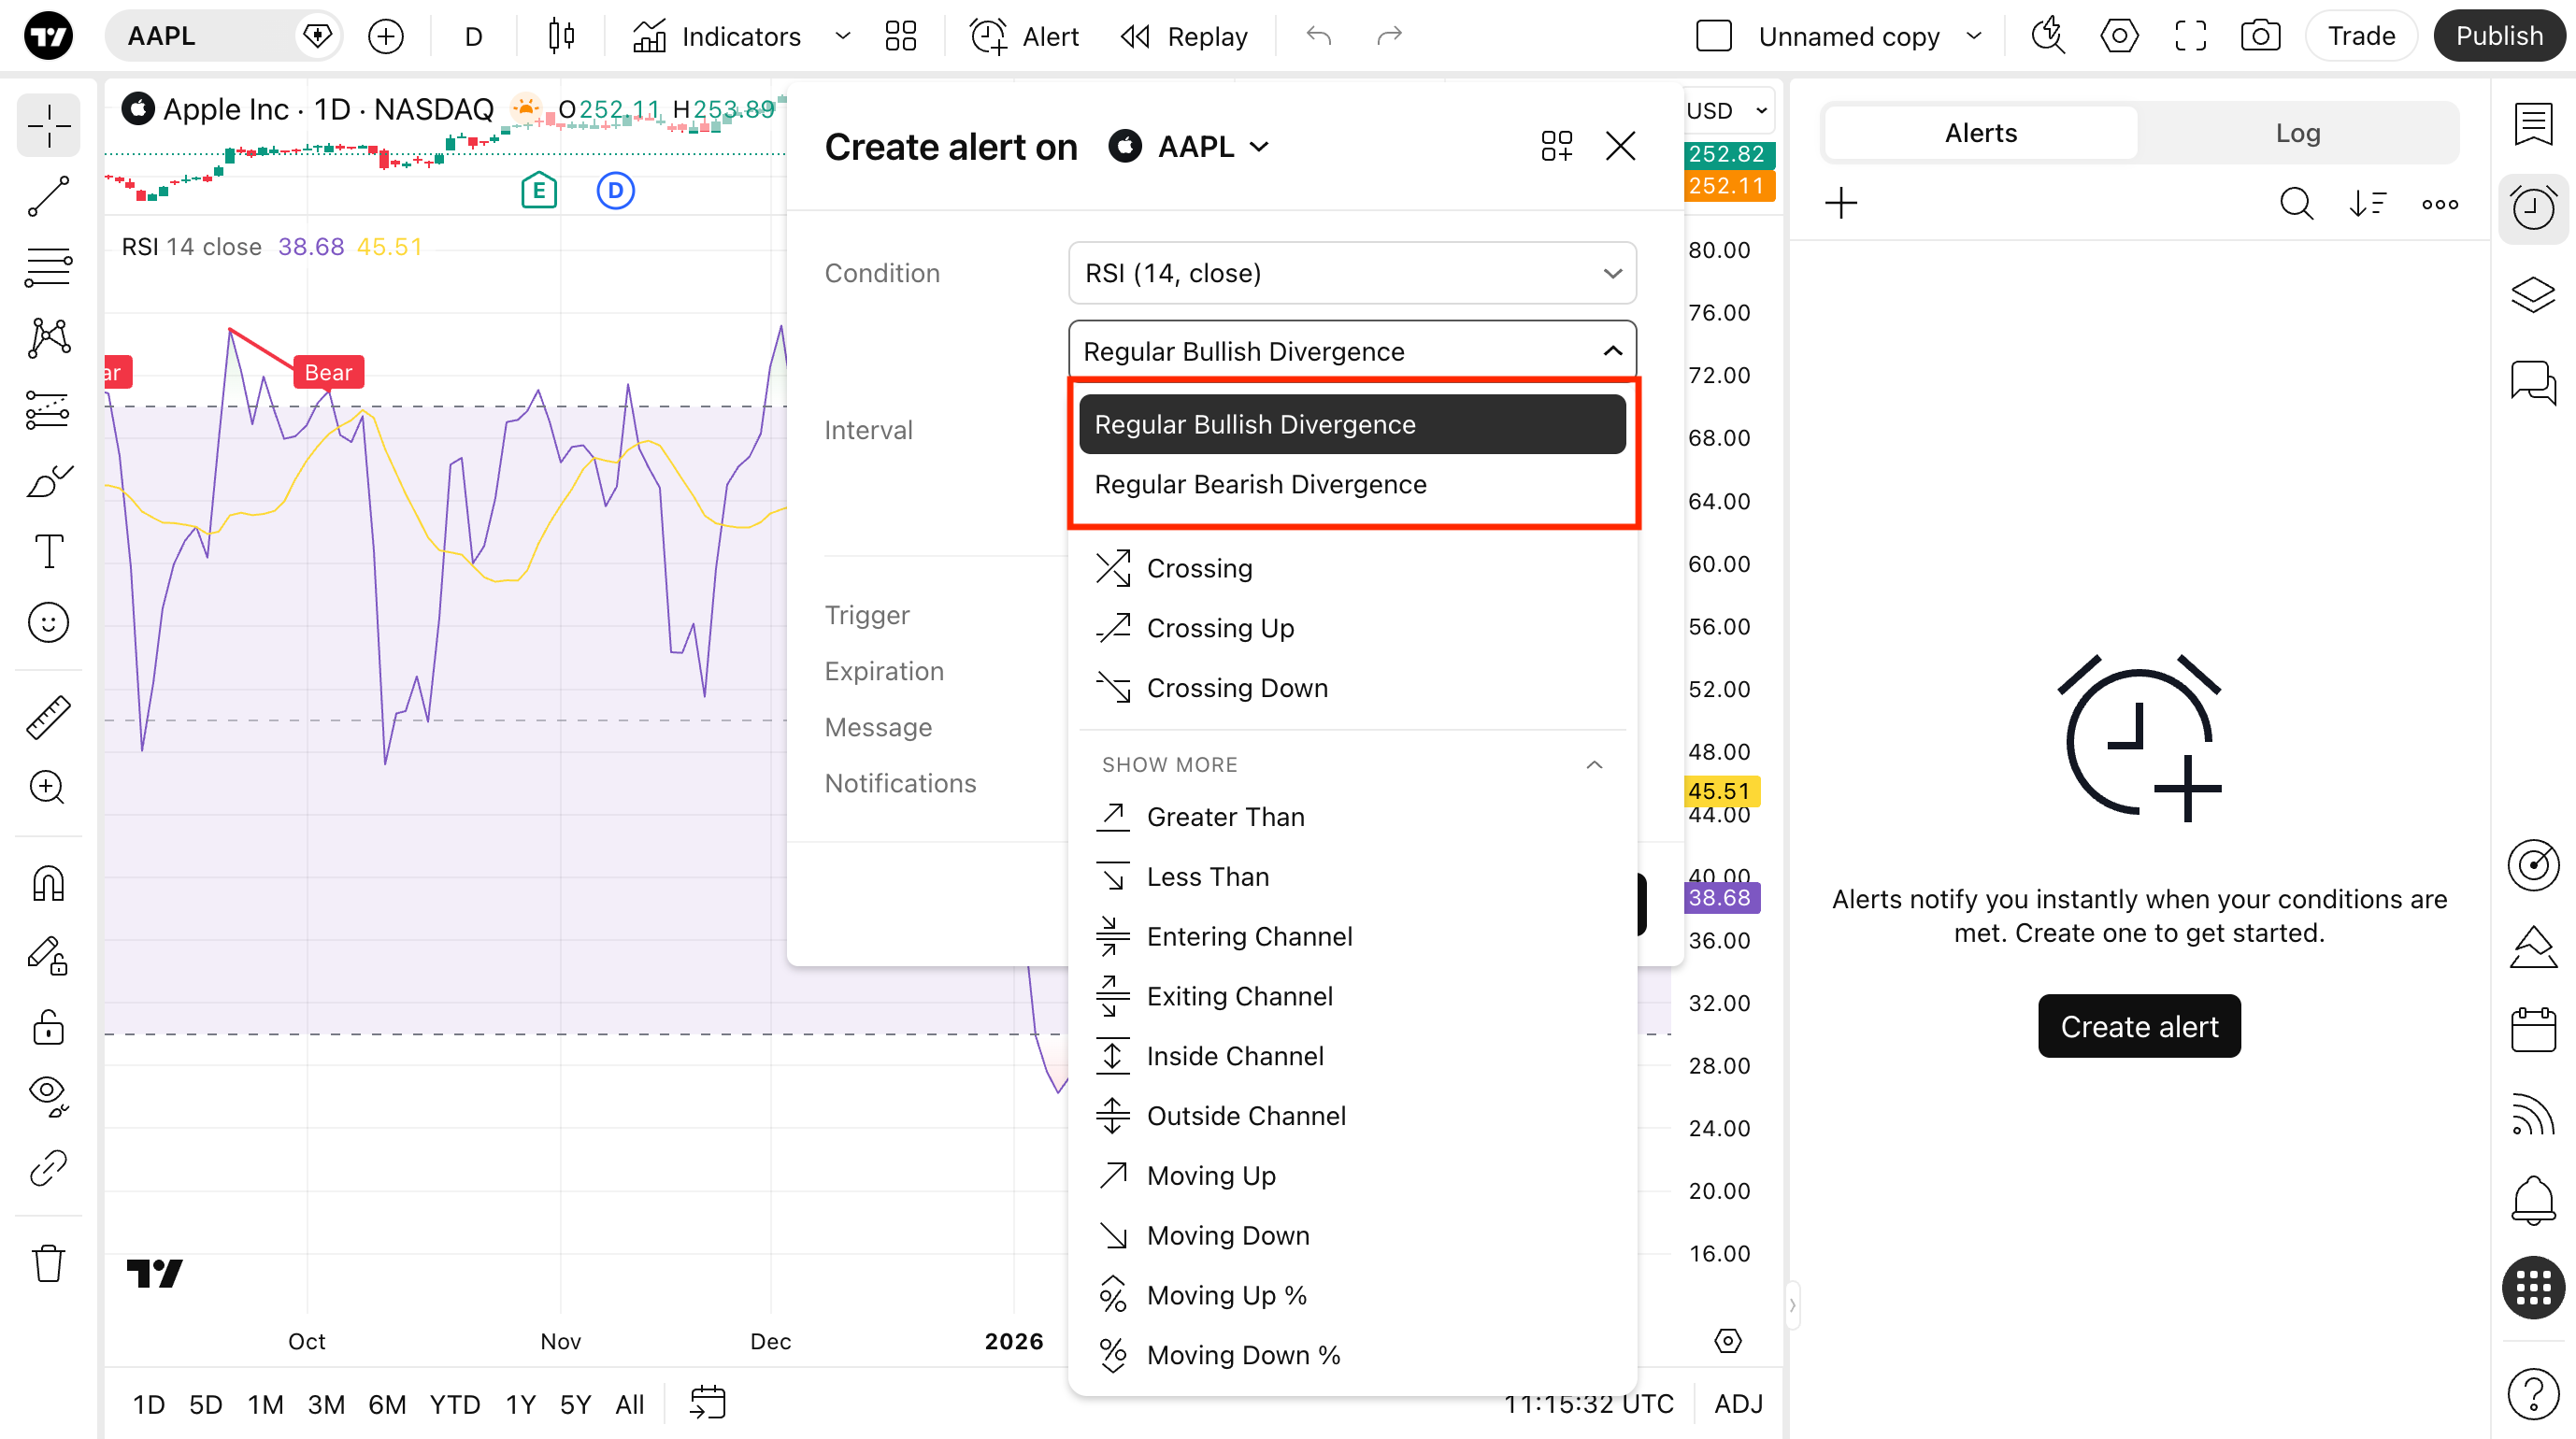The height and width of the screenshot is (1439, 2576).
Task: Expand the RSI (14, close) condition dropdown
Action: point(1351,273)
